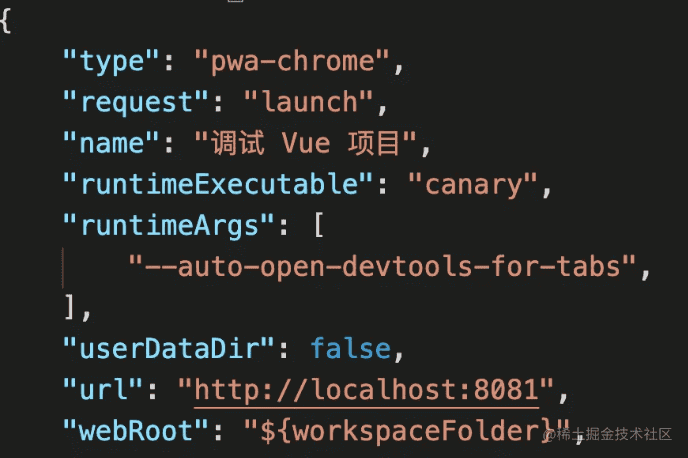Screen dimensions: 688x458
Task: Click the "${workspaceFolder}" value
Action: pyautogui.click(x=406, y=431)
